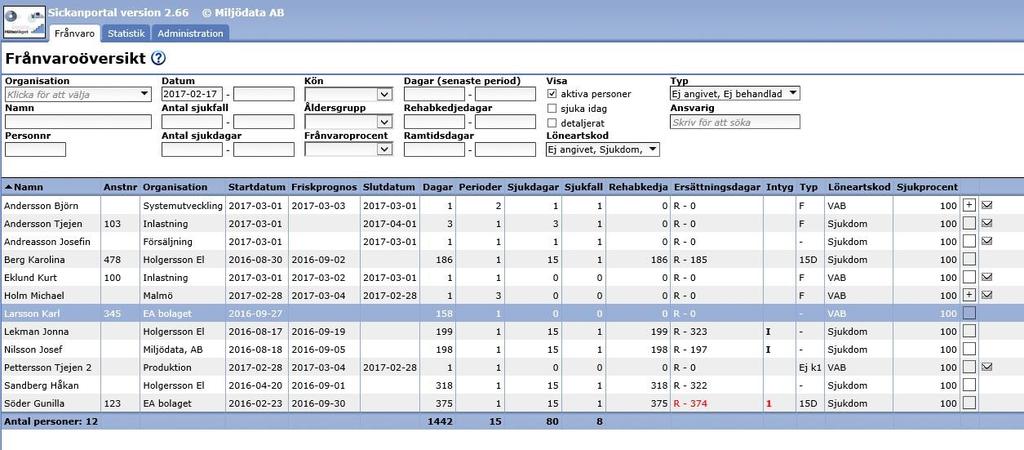Open the Kön dropdown
This screenshot has width=1024, height=450.
click(x=348, y=94)
